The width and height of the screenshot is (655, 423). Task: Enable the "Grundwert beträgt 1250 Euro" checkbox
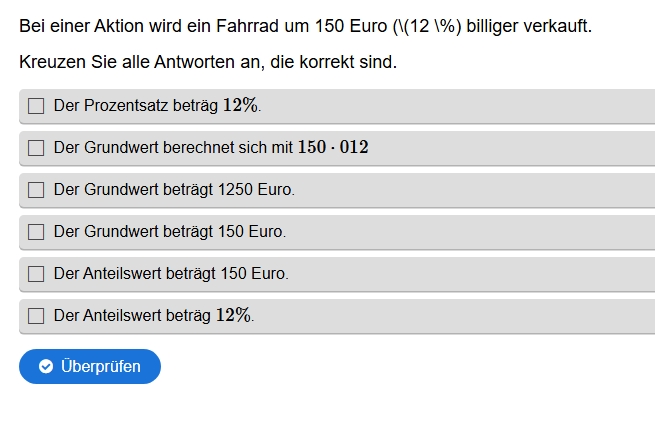[x=36, y=190]
